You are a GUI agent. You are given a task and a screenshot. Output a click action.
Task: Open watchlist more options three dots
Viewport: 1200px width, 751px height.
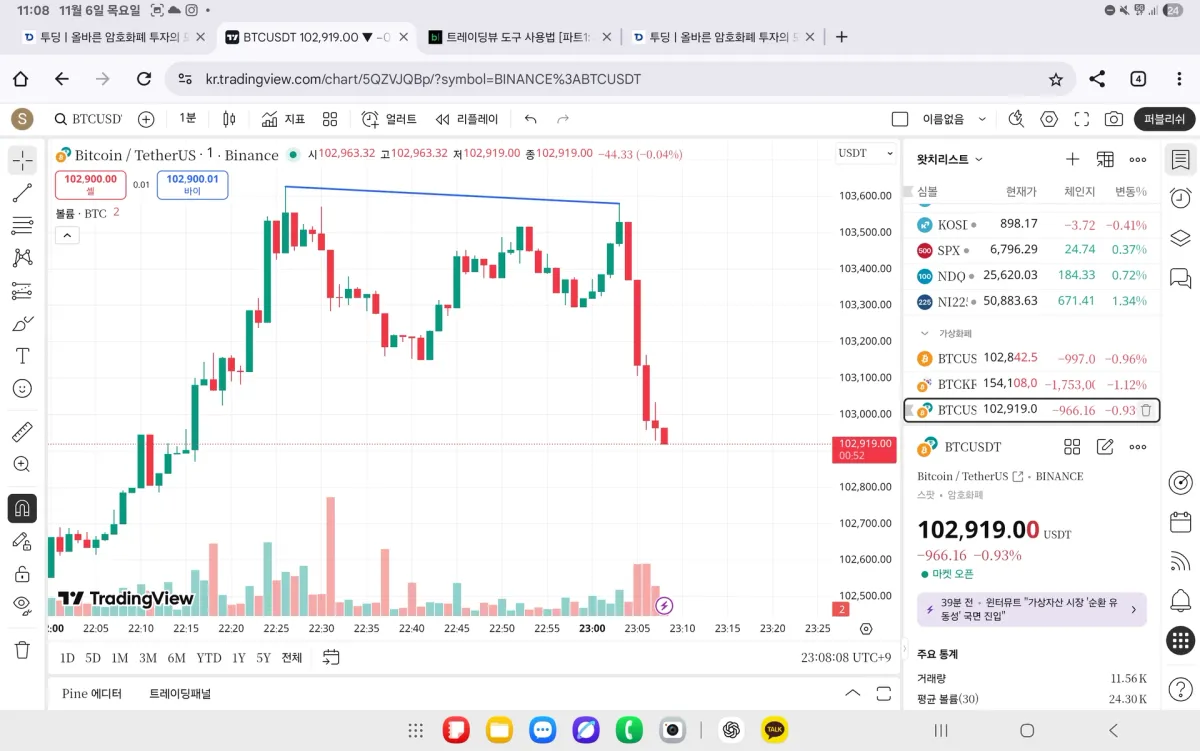1138,159
